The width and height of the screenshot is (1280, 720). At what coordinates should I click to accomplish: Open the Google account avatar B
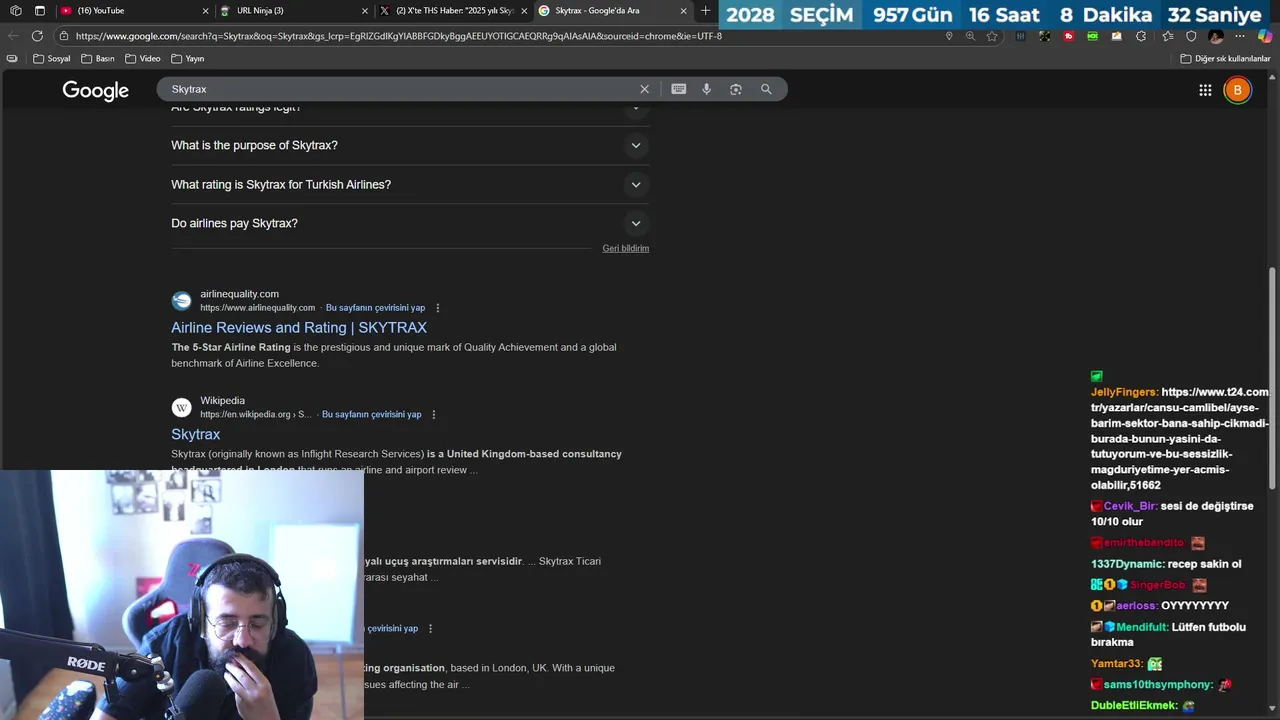click(1237, 90)
